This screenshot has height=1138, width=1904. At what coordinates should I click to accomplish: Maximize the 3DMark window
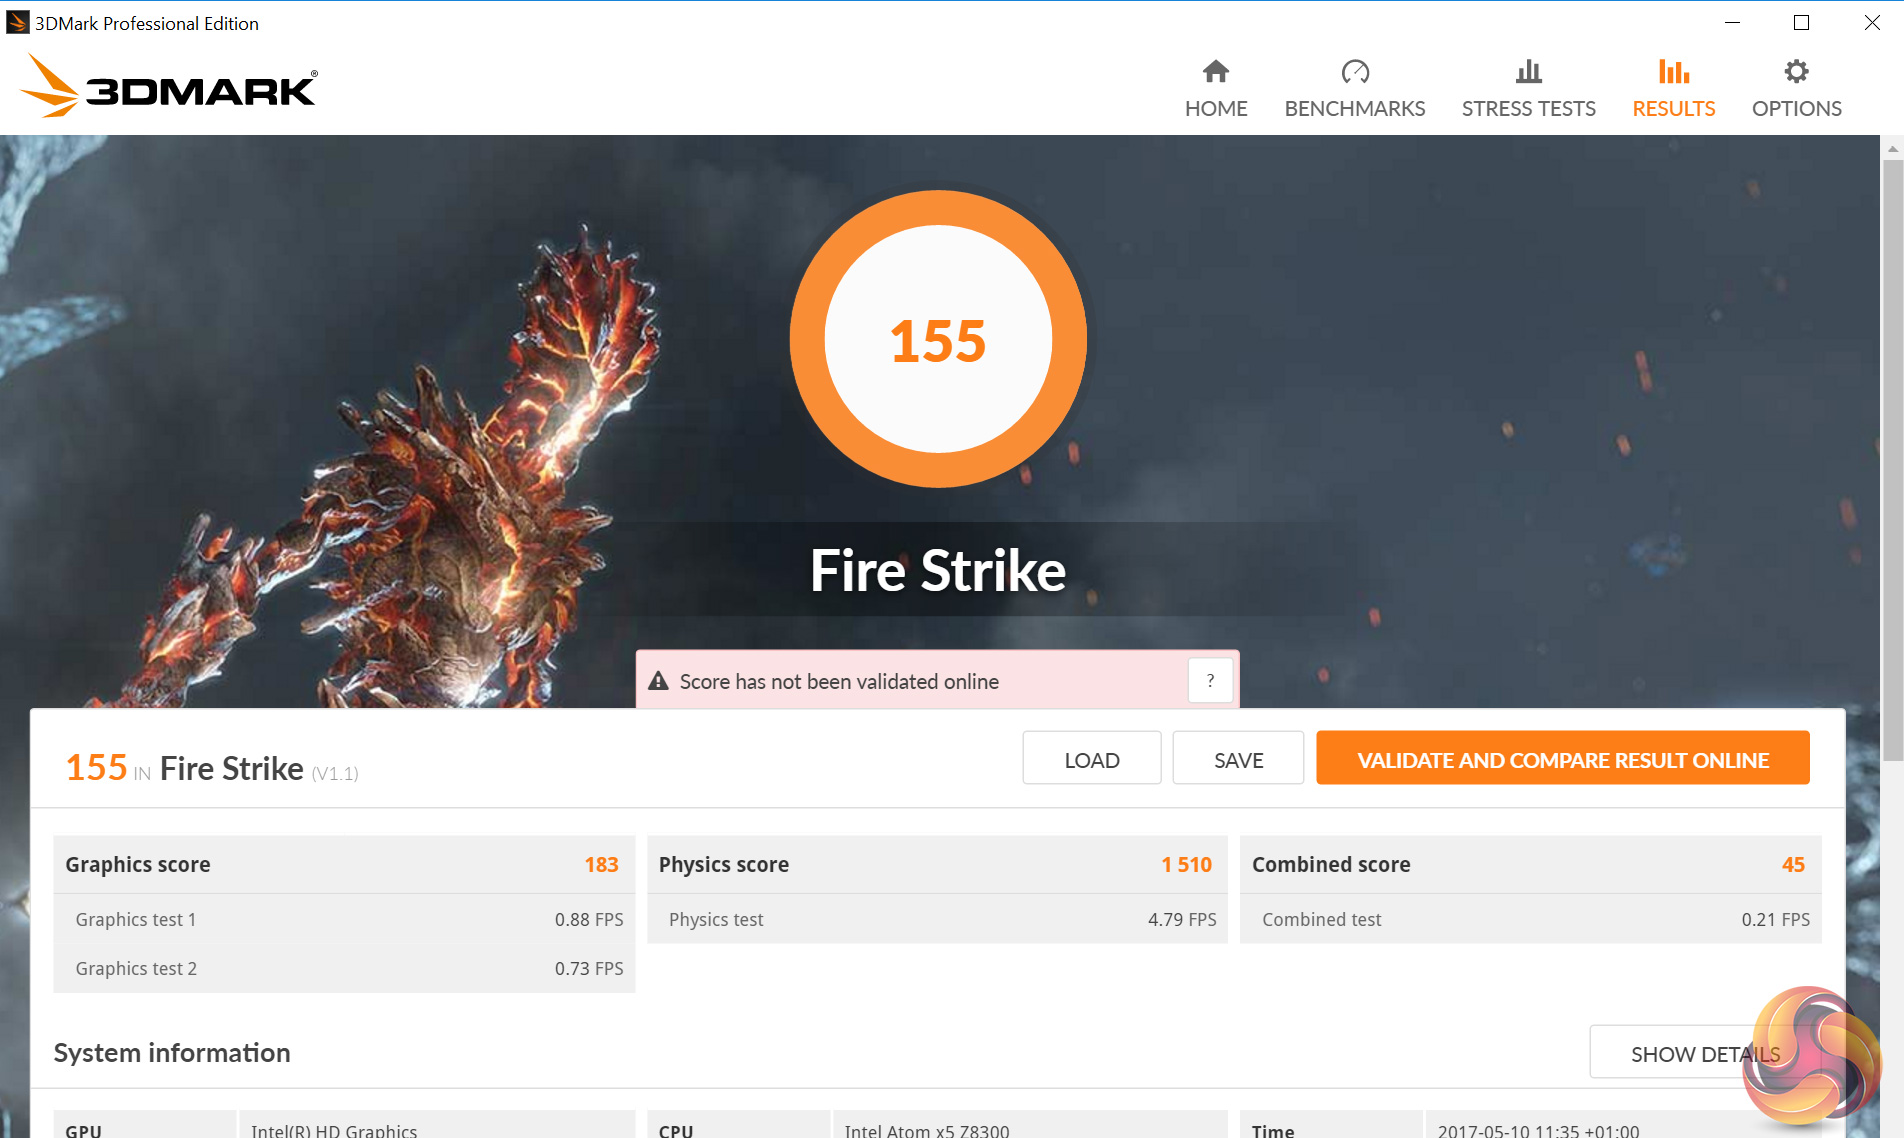click(x=1801, y=22)
